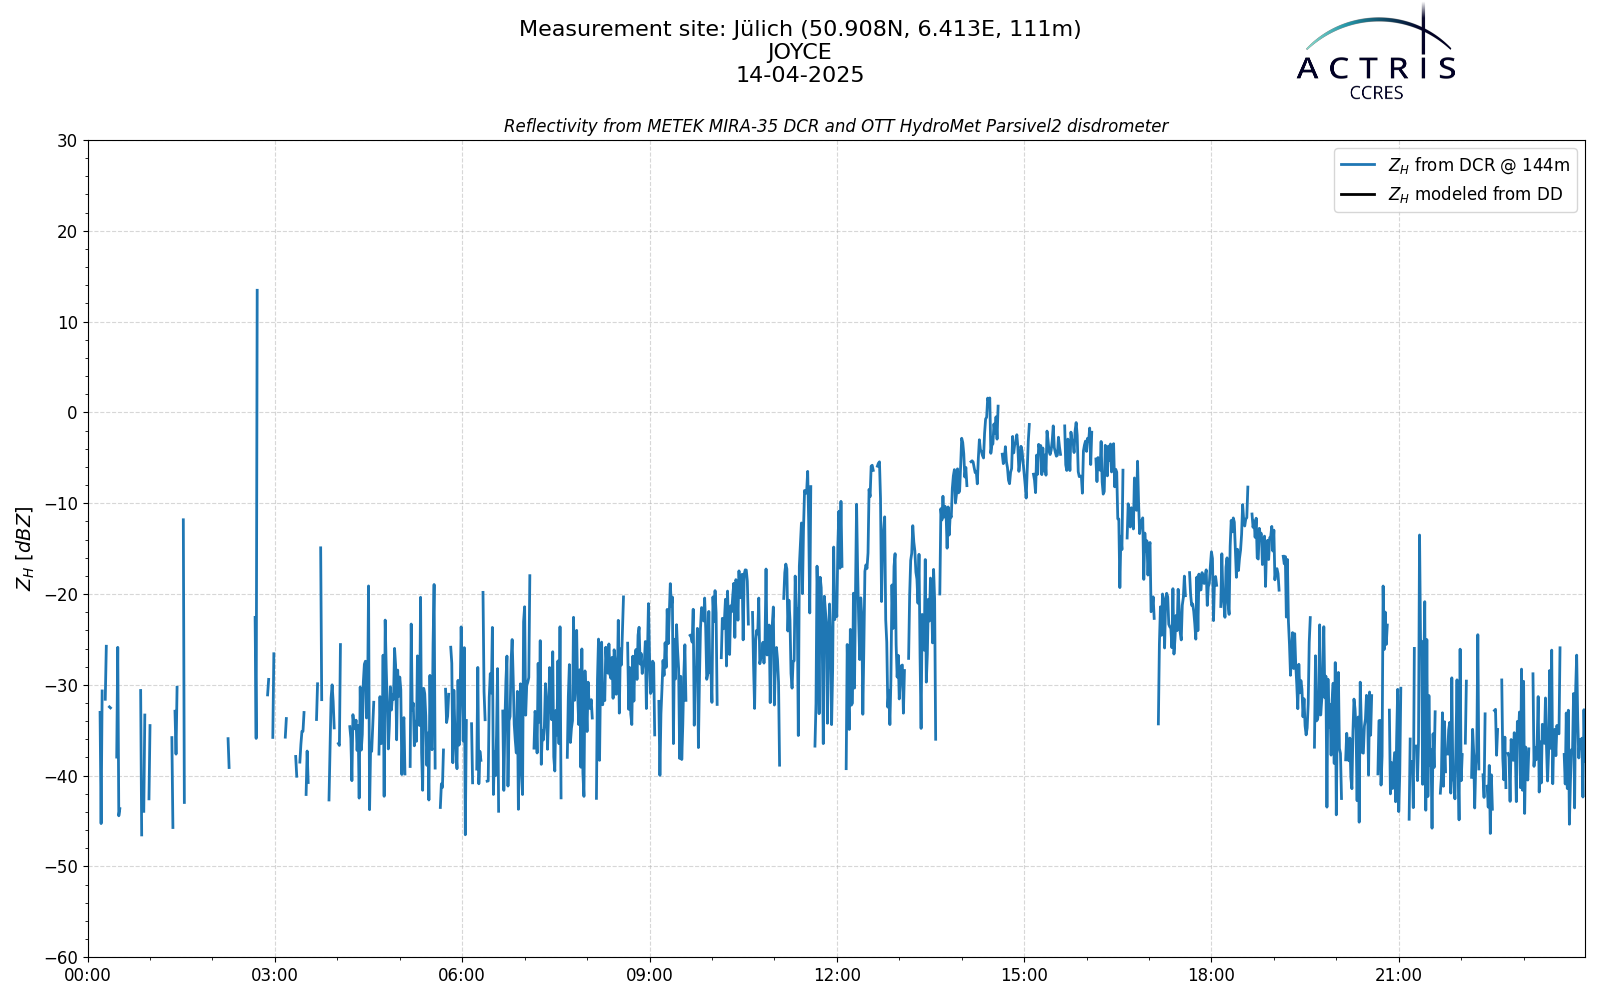Click the 00:00 x-axis tick label
1600x1000 pixels.
[88, 975]
